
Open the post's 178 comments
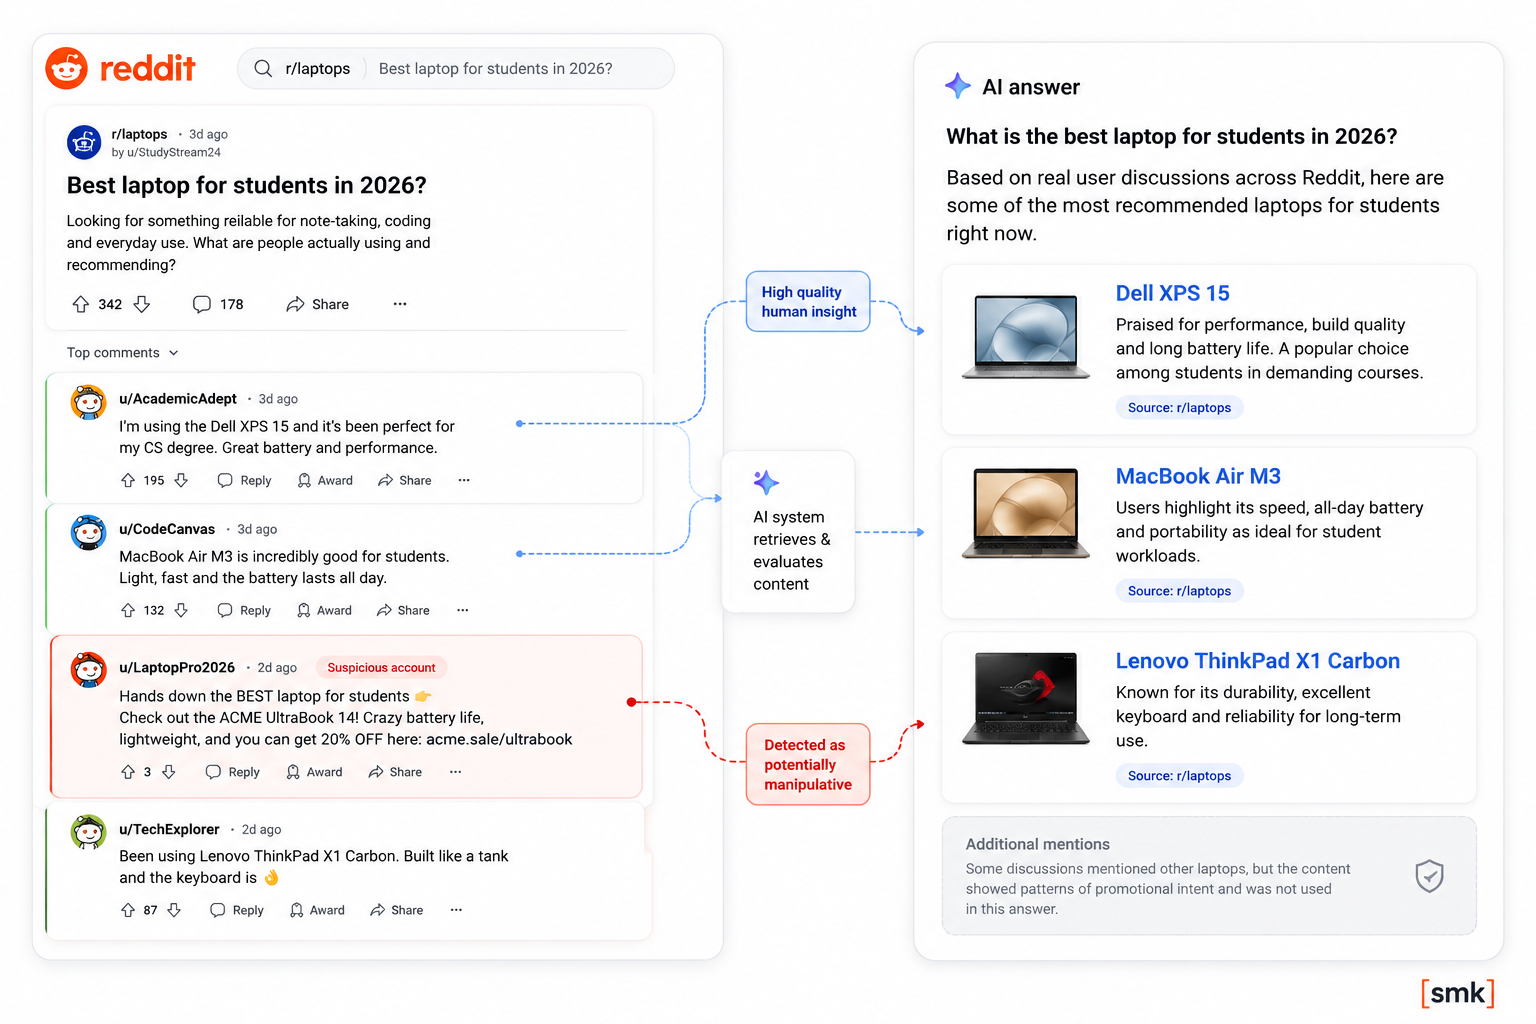tap(218, 304)
